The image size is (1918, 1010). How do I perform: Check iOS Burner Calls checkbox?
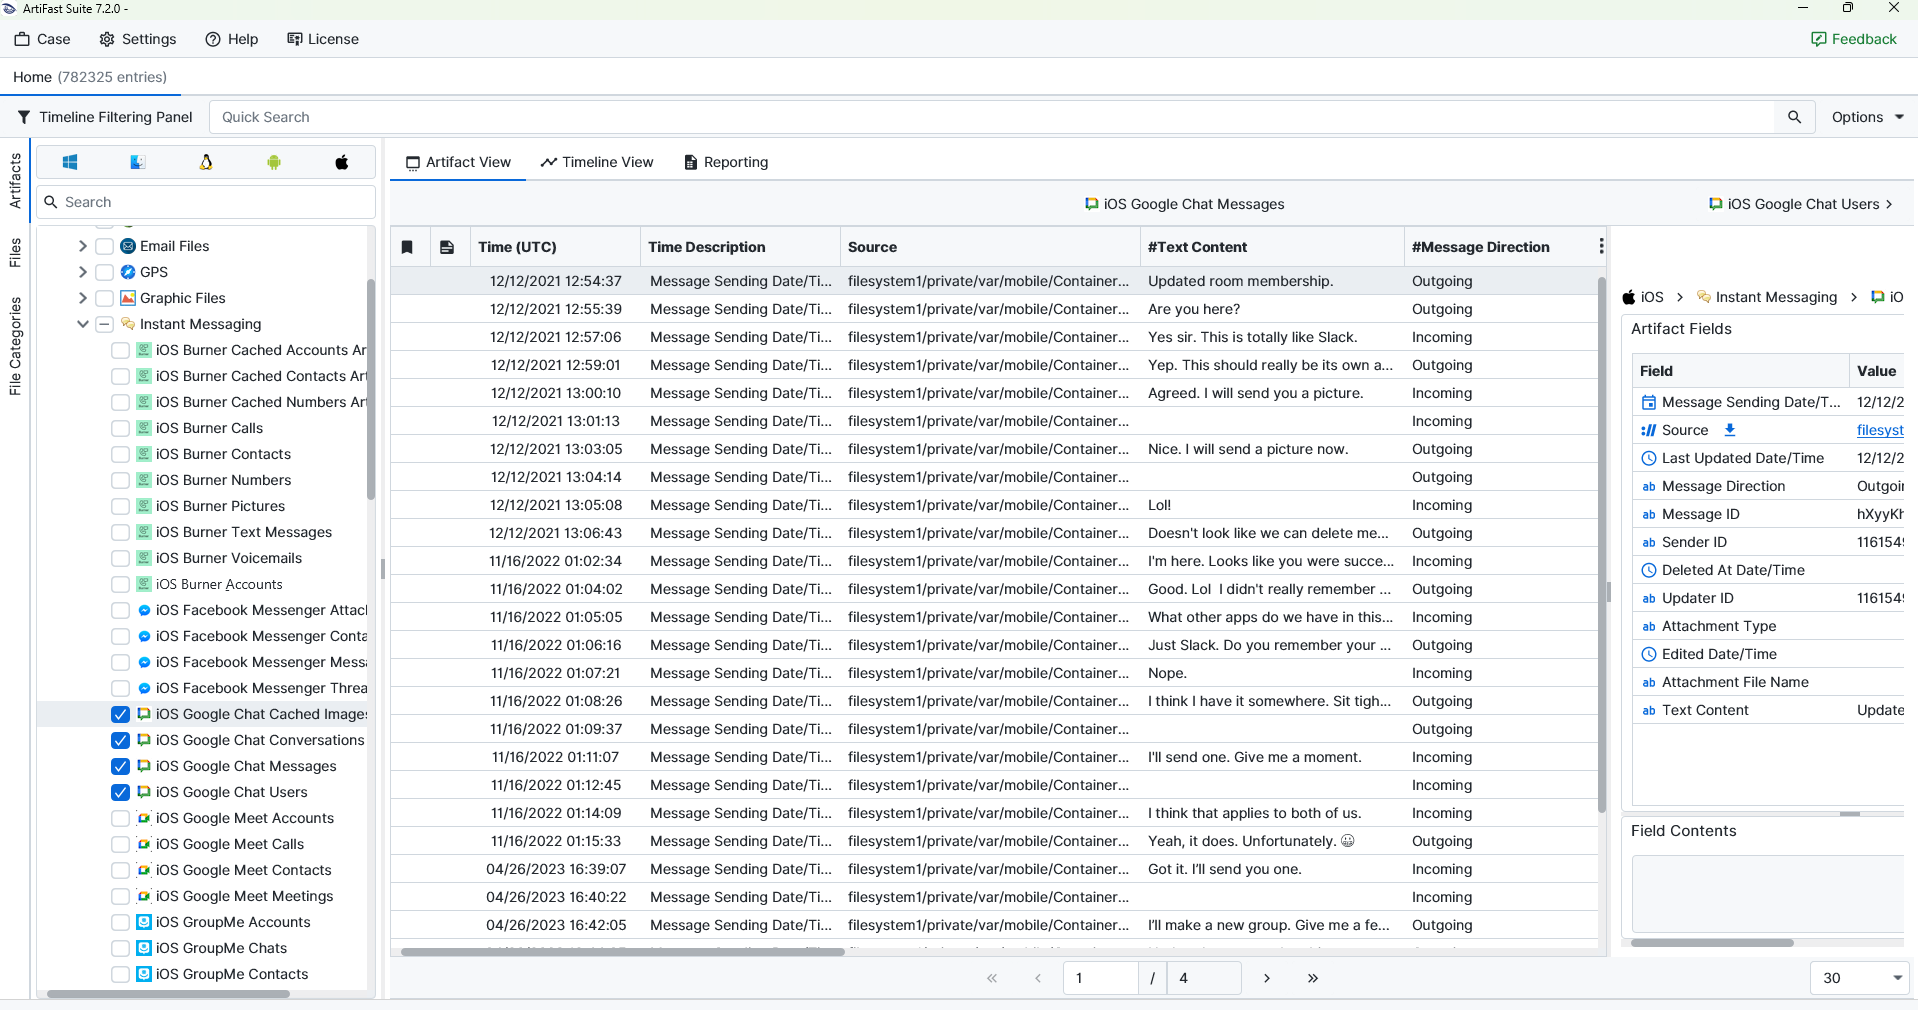click(x=120, y=428)
